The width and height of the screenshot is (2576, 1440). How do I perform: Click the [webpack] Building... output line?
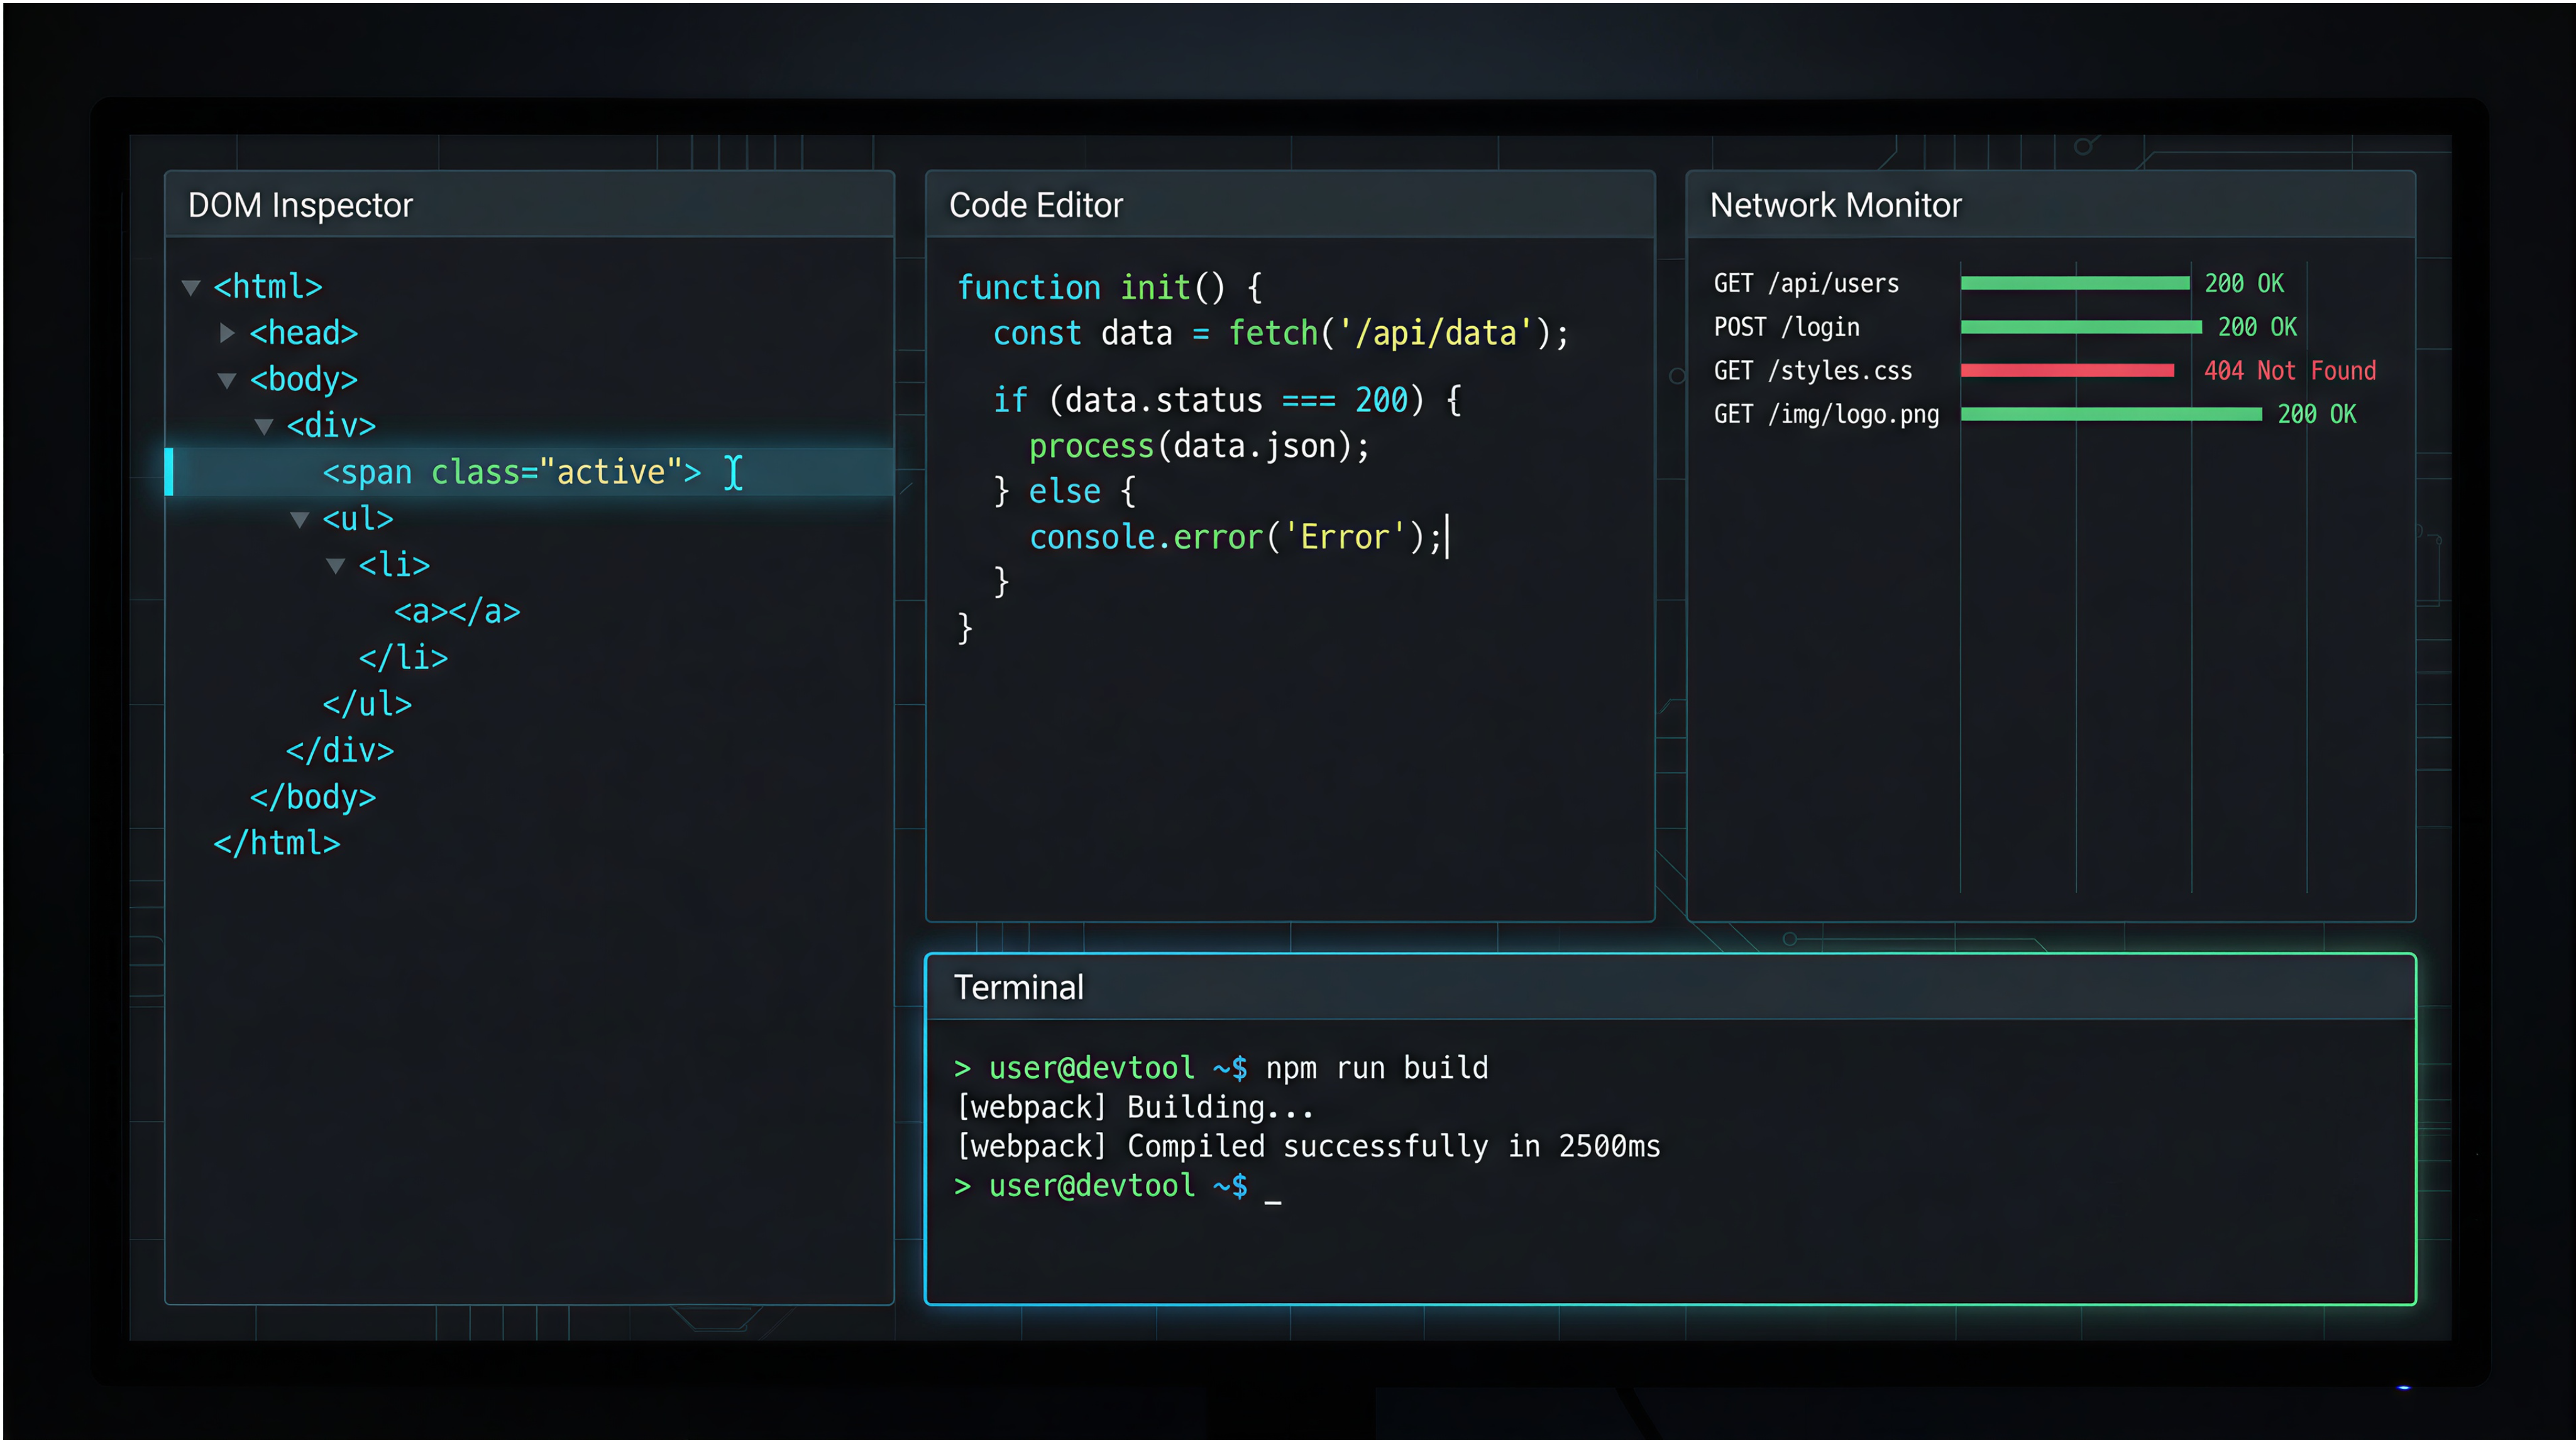[x=1135, y=1107]
